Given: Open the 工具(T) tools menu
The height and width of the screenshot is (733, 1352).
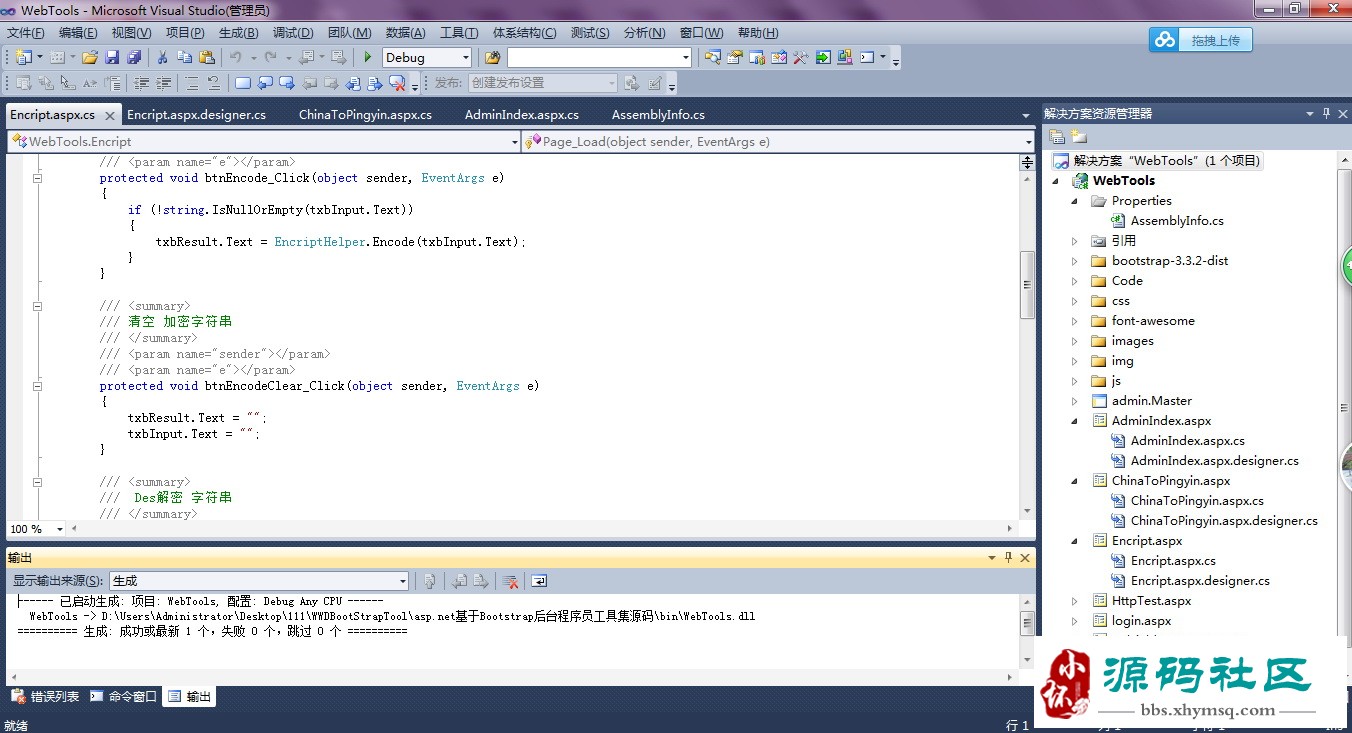Looking at the screenshot, I should click(459, 33).
